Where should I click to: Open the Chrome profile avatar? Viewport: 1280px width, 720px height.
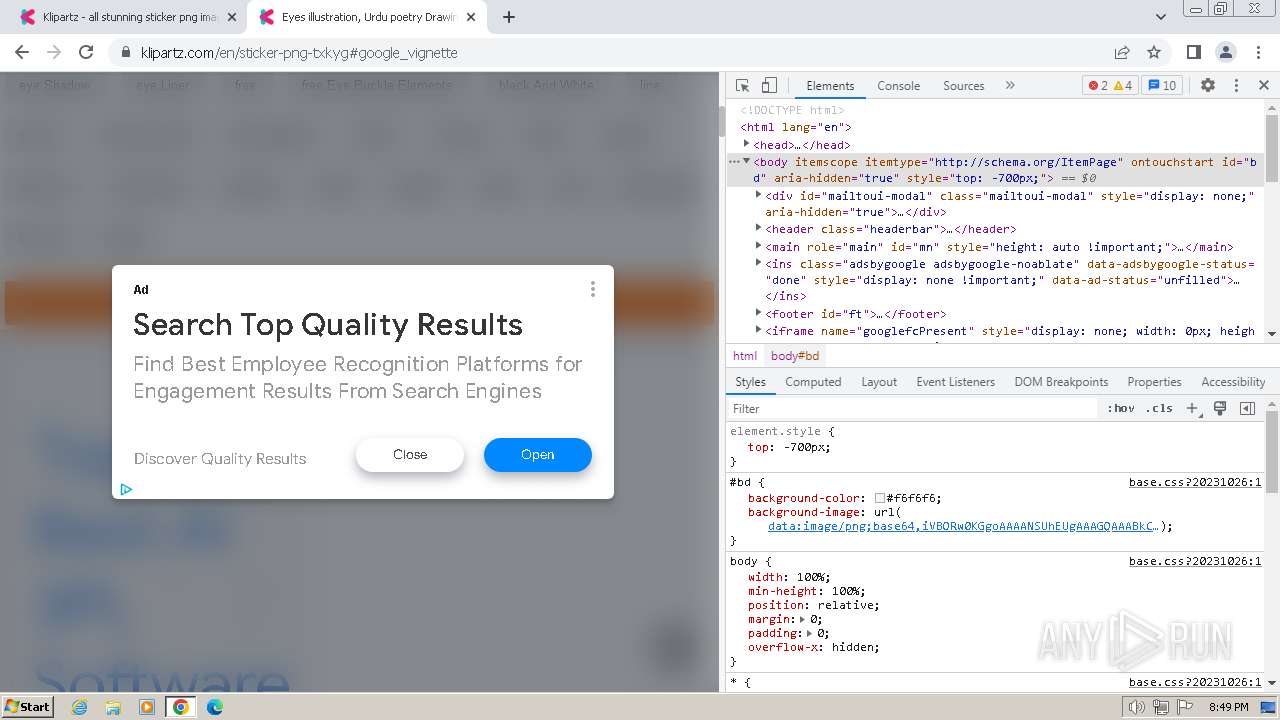tap(1226, 52)
